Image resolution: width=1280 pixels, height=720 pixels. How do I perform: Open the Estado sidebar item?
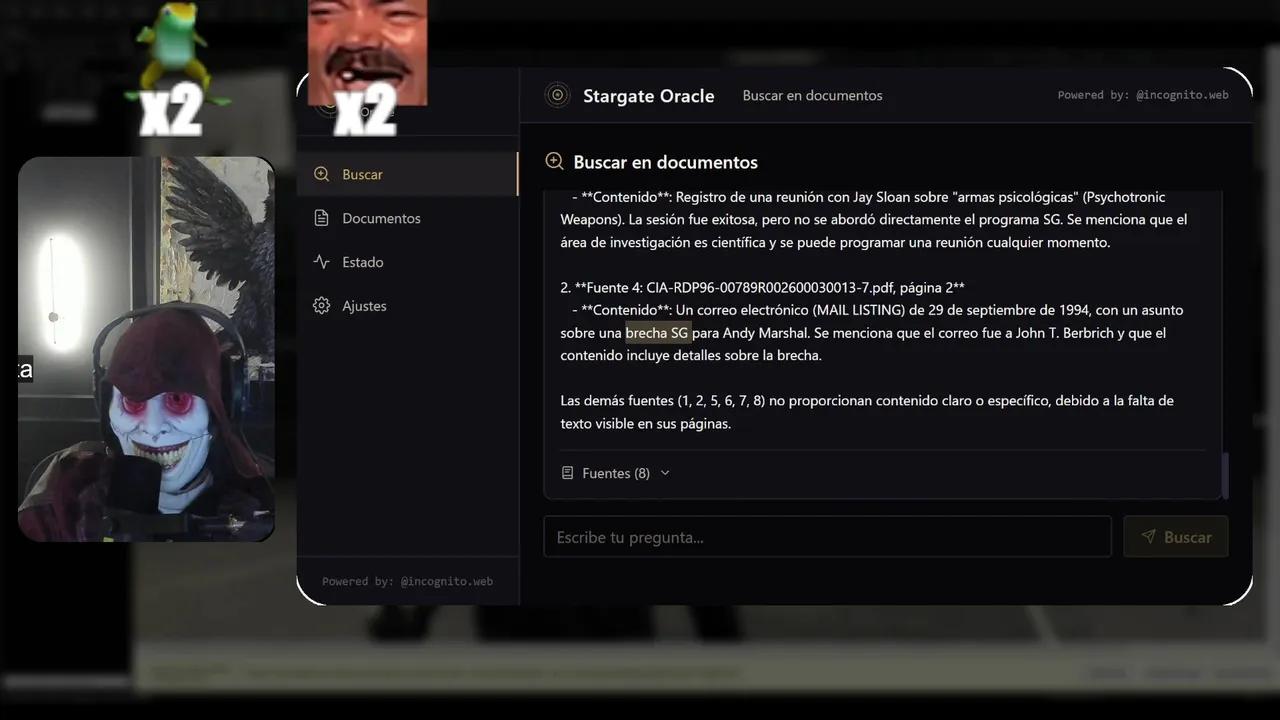(408, 262)
